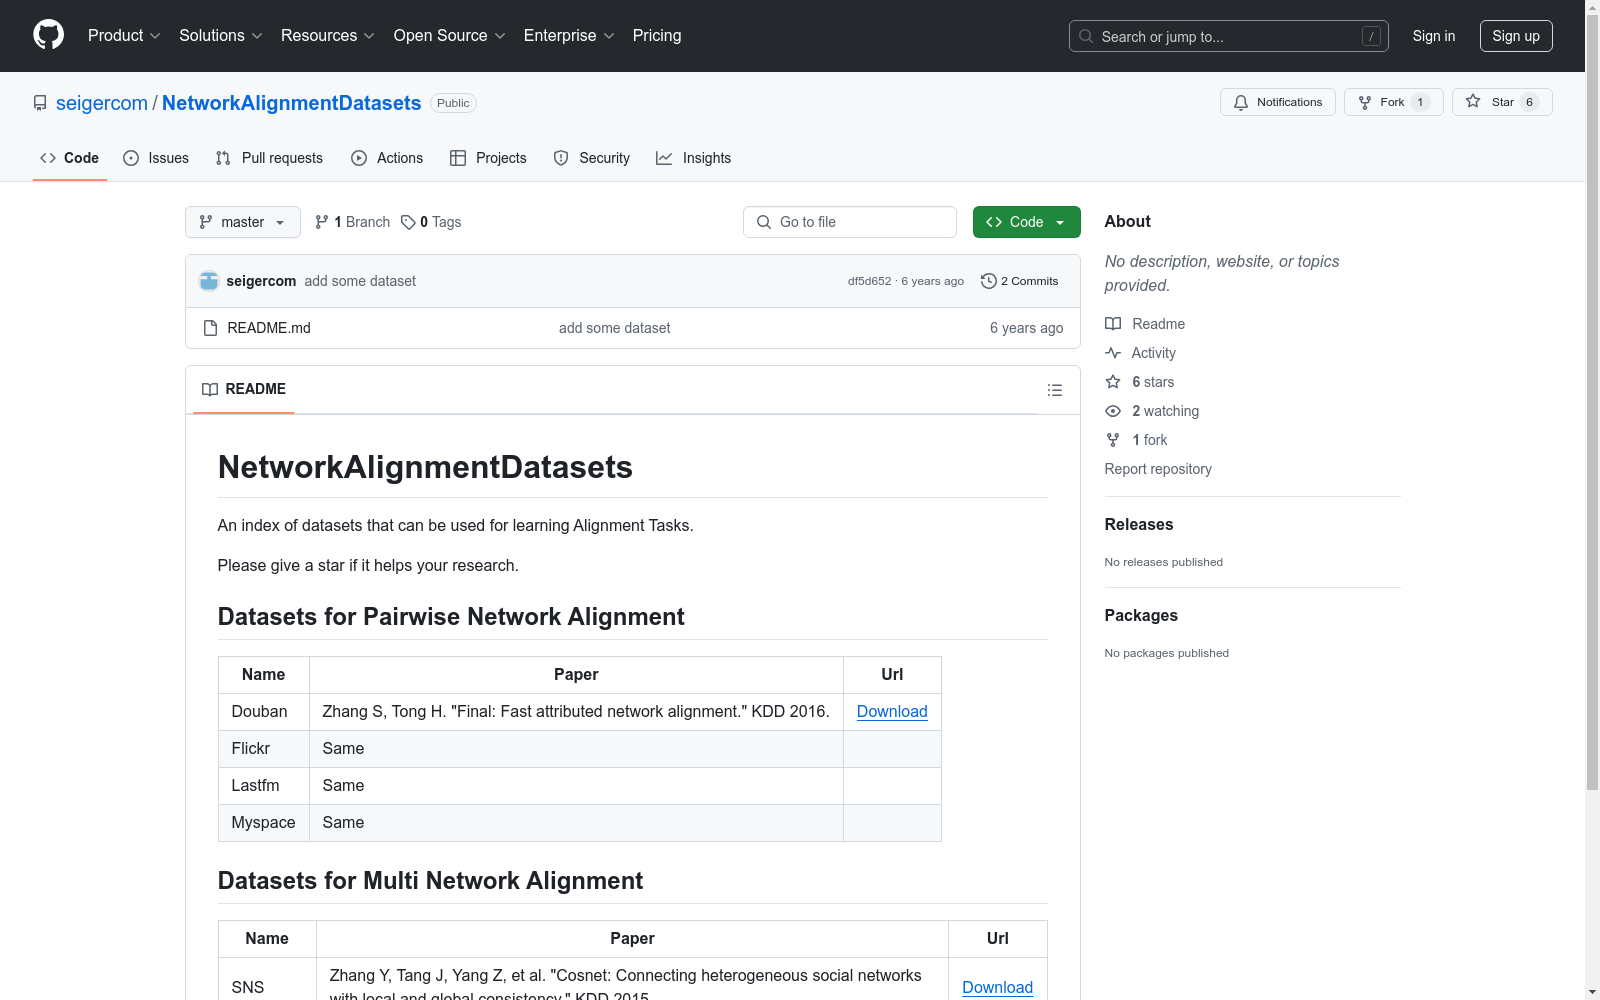
Task: Click the repository icon beside seigercom
Action: click(40, 103)
